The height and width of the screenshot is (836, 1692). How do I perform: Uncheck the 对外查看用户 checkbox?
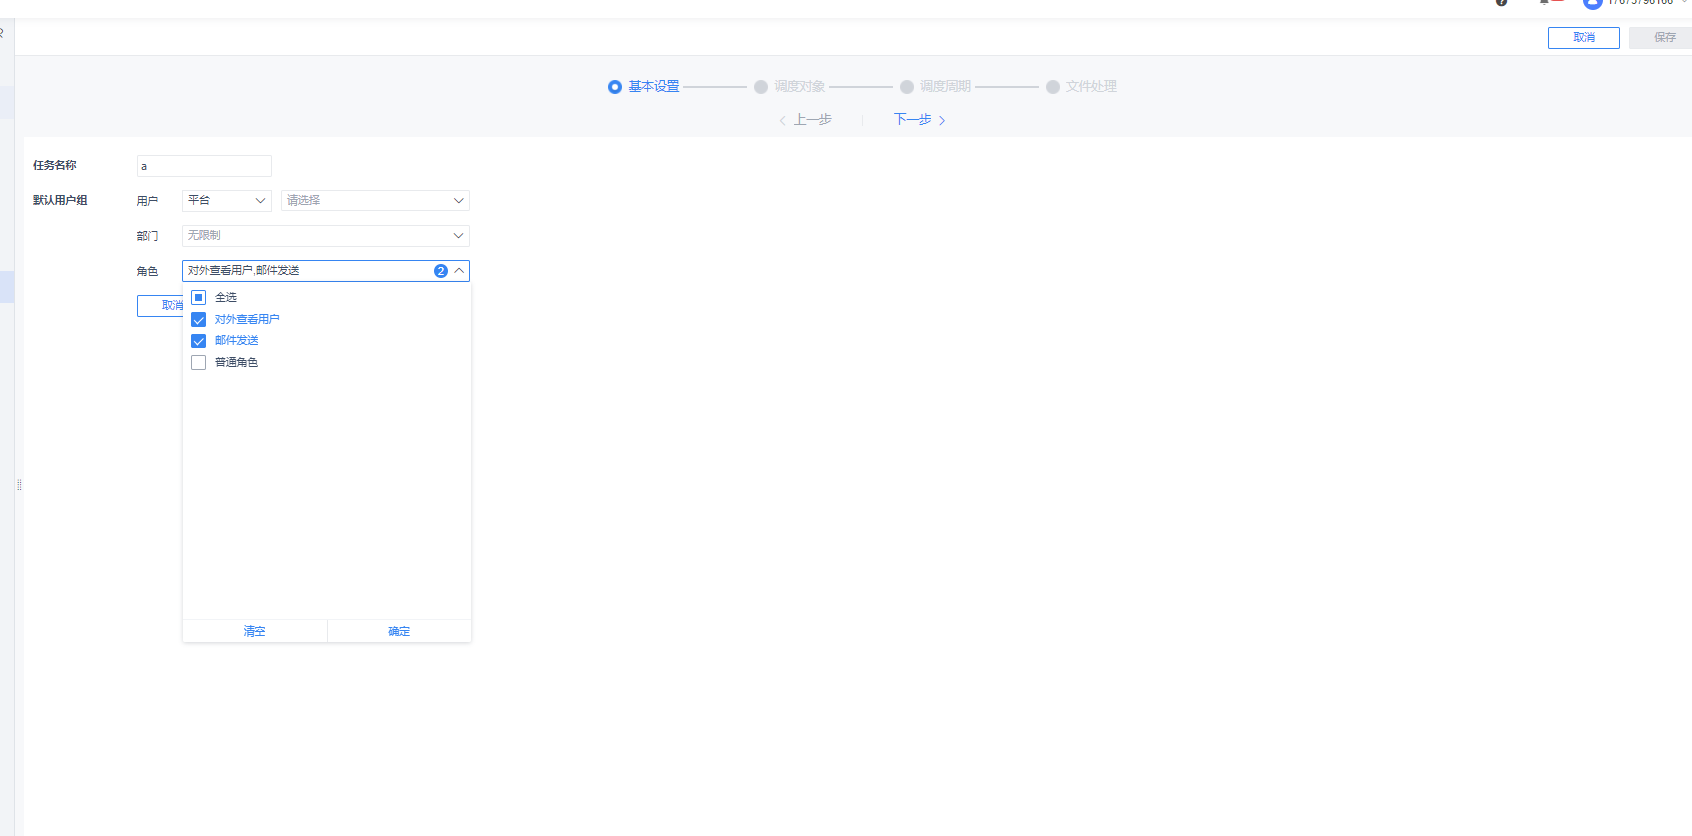[x=198, y=320]
